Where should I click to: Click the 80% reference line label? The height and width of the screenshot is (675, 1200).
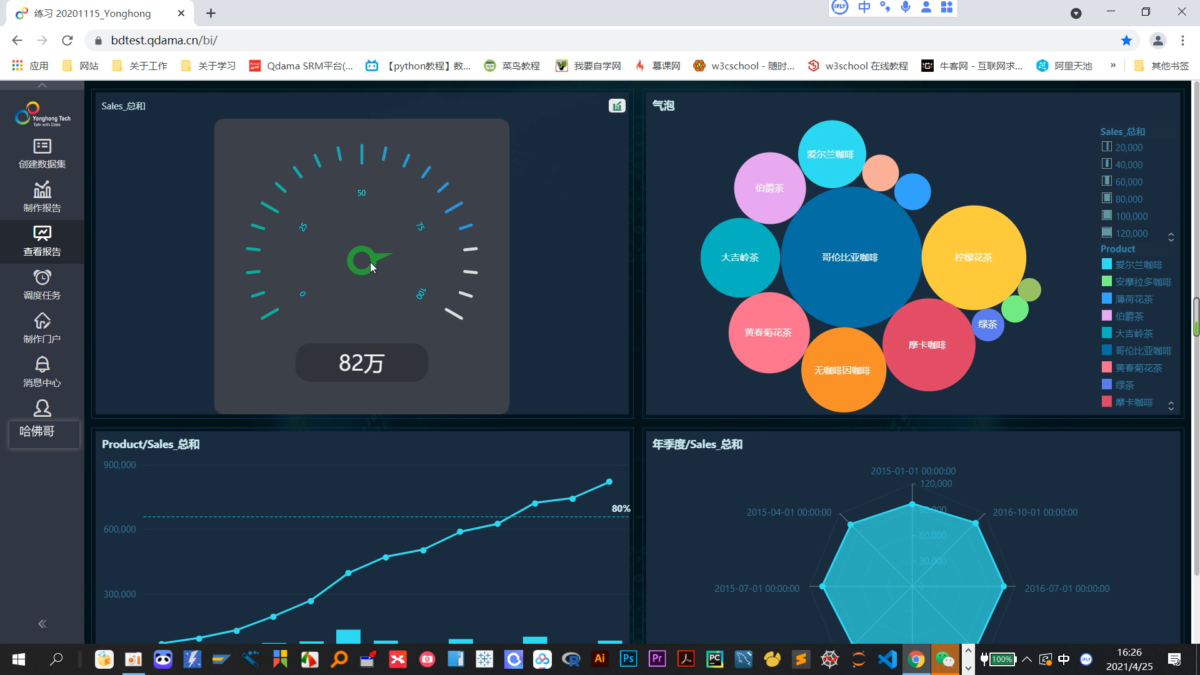(621, 509)
